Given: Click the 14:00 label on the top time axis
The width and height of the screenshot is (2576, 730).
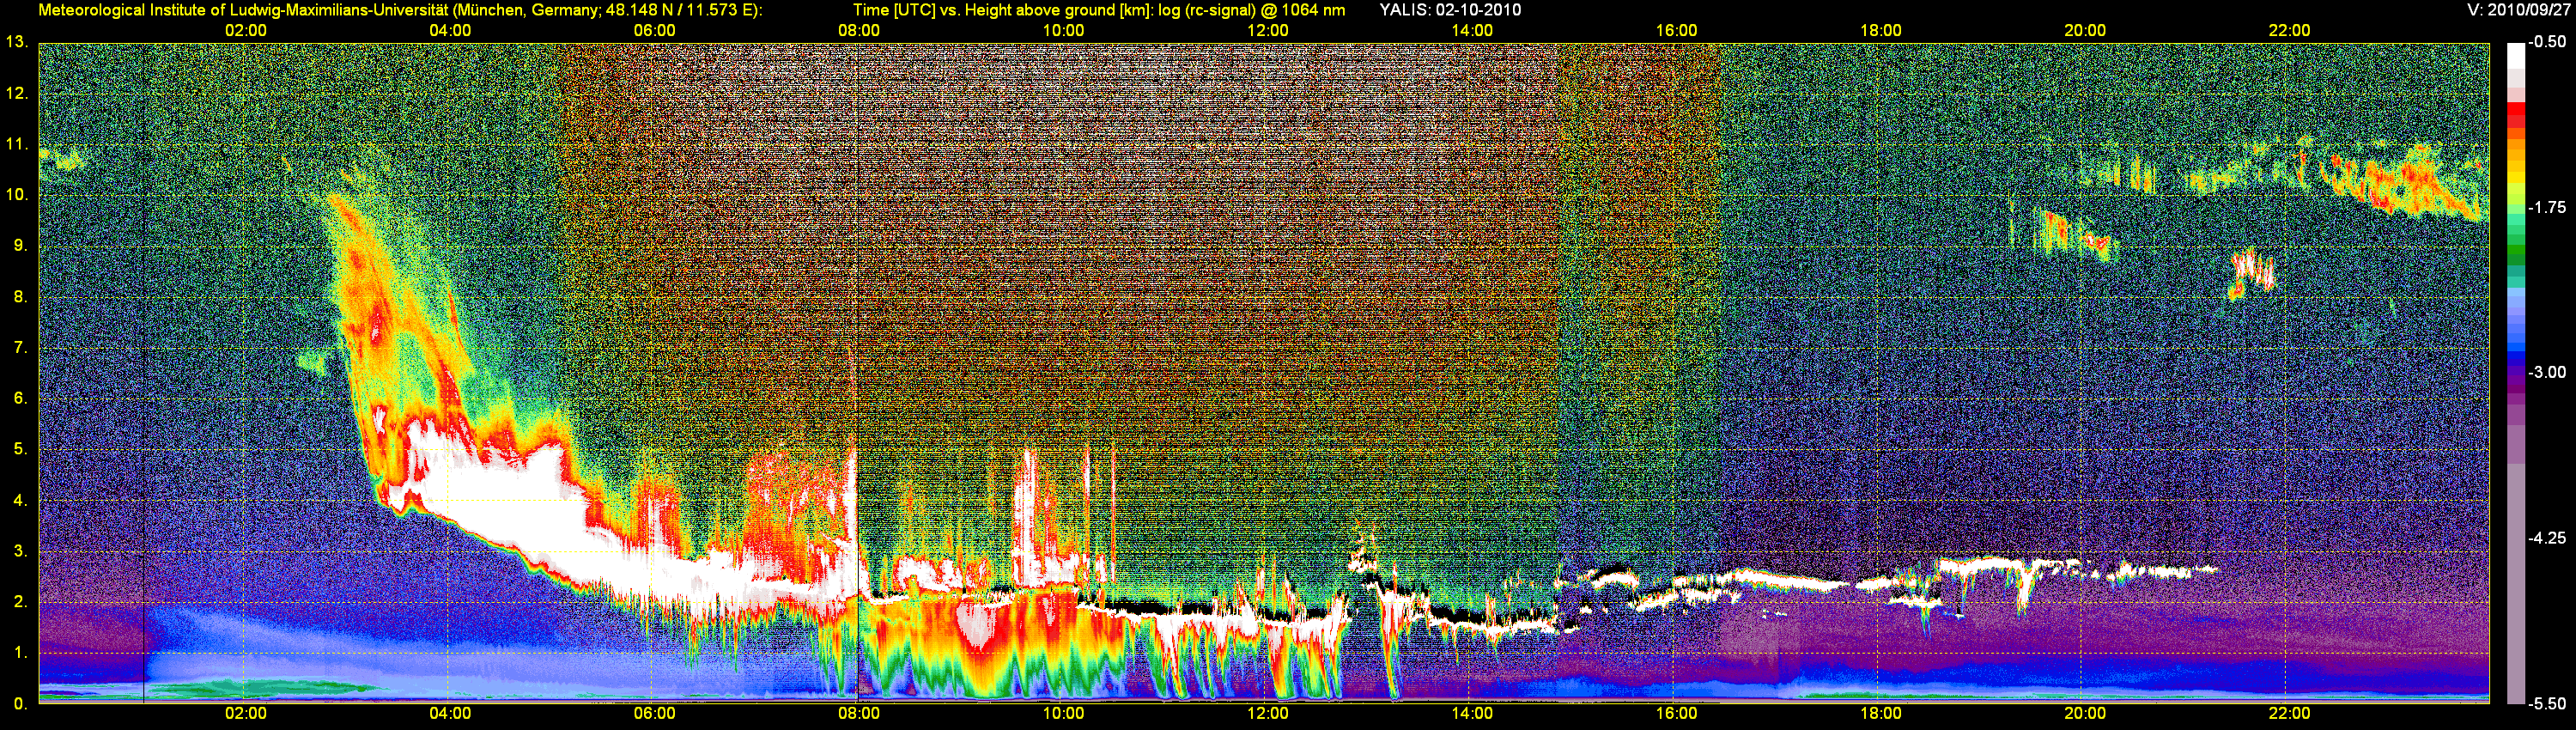Looking at the screenshot, I should tap(1472, 31).
